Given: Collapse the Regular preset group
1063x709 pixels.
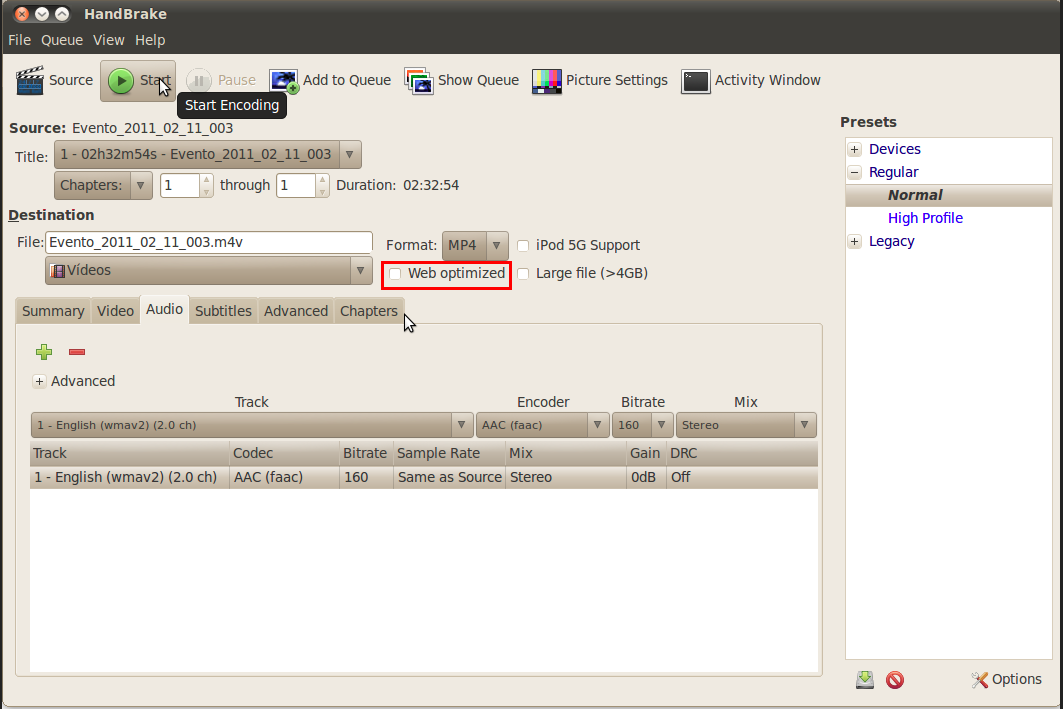Looking at the screenshot, I should [855, 172].
